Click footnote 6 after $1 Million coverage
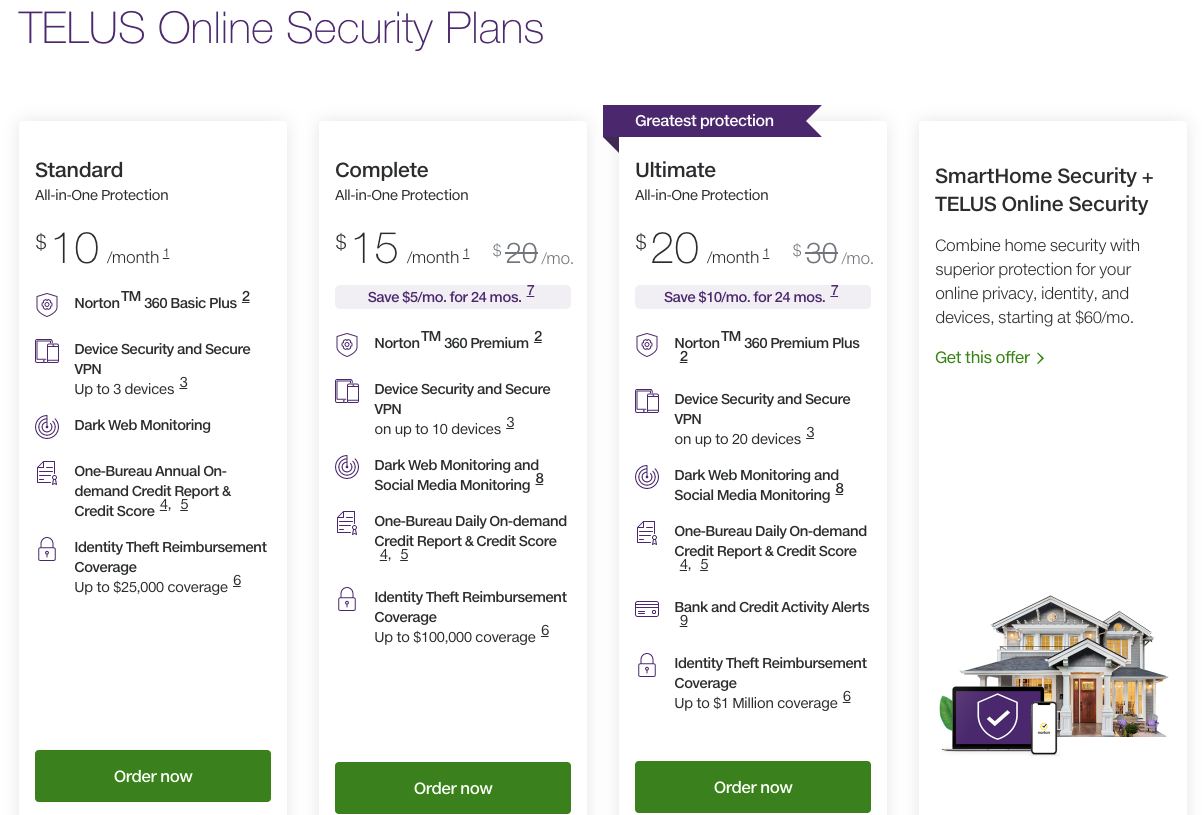 (846, 696)
